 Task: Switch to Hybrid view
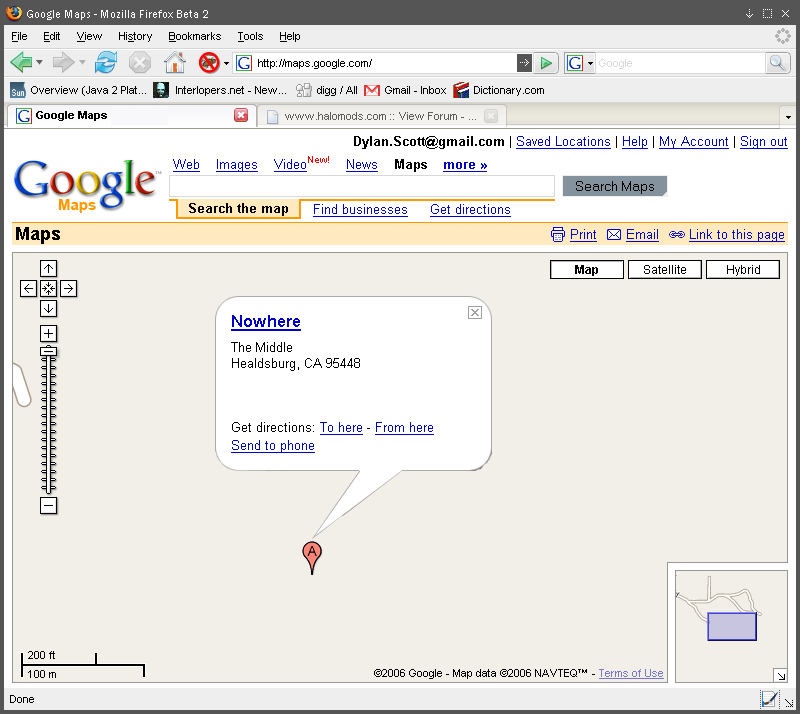pyautogui.click(x=743, y=269)
